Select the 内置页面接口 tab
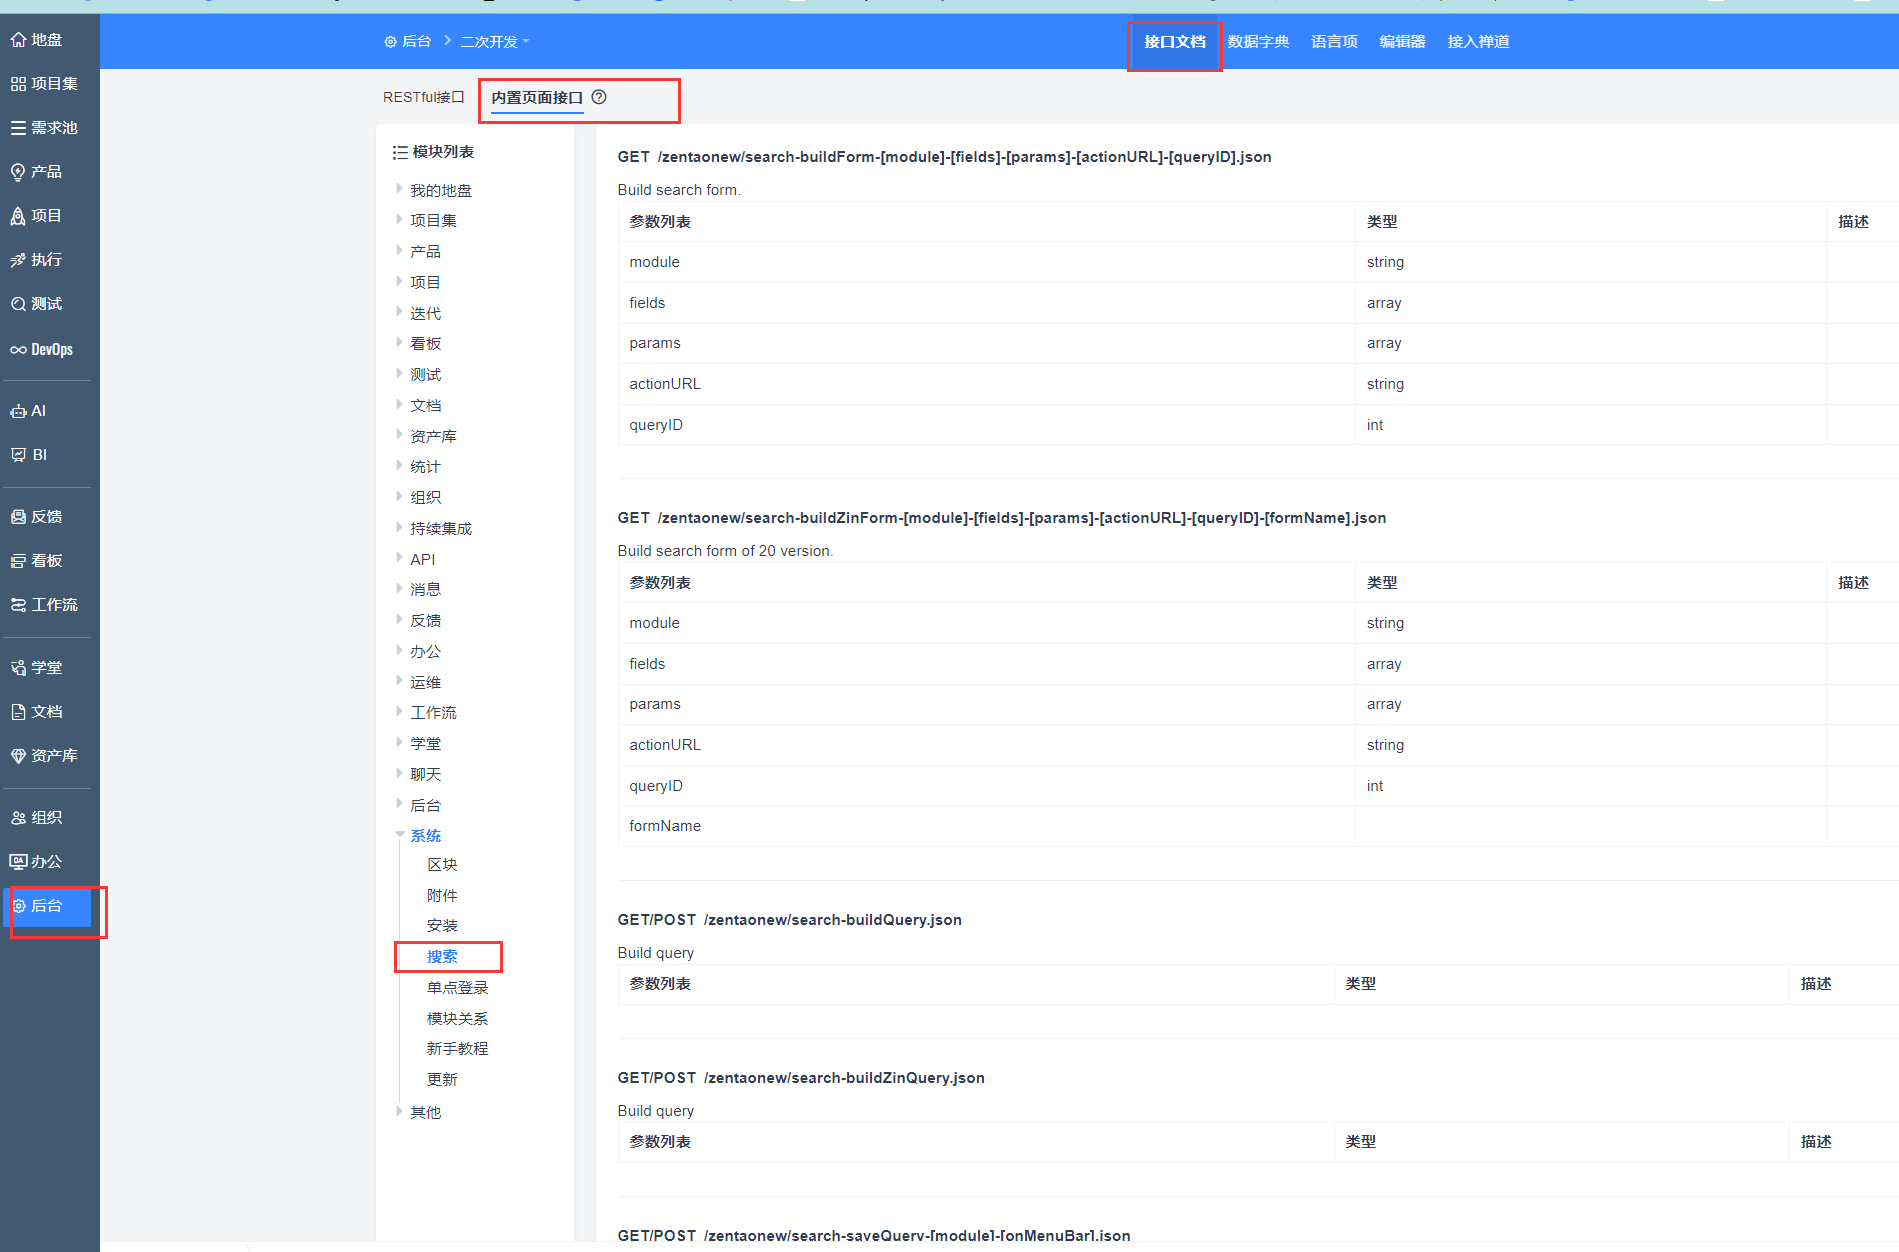Image resolution: width=1899 pixels, height=1252 pixels. [x=537, y=97]
